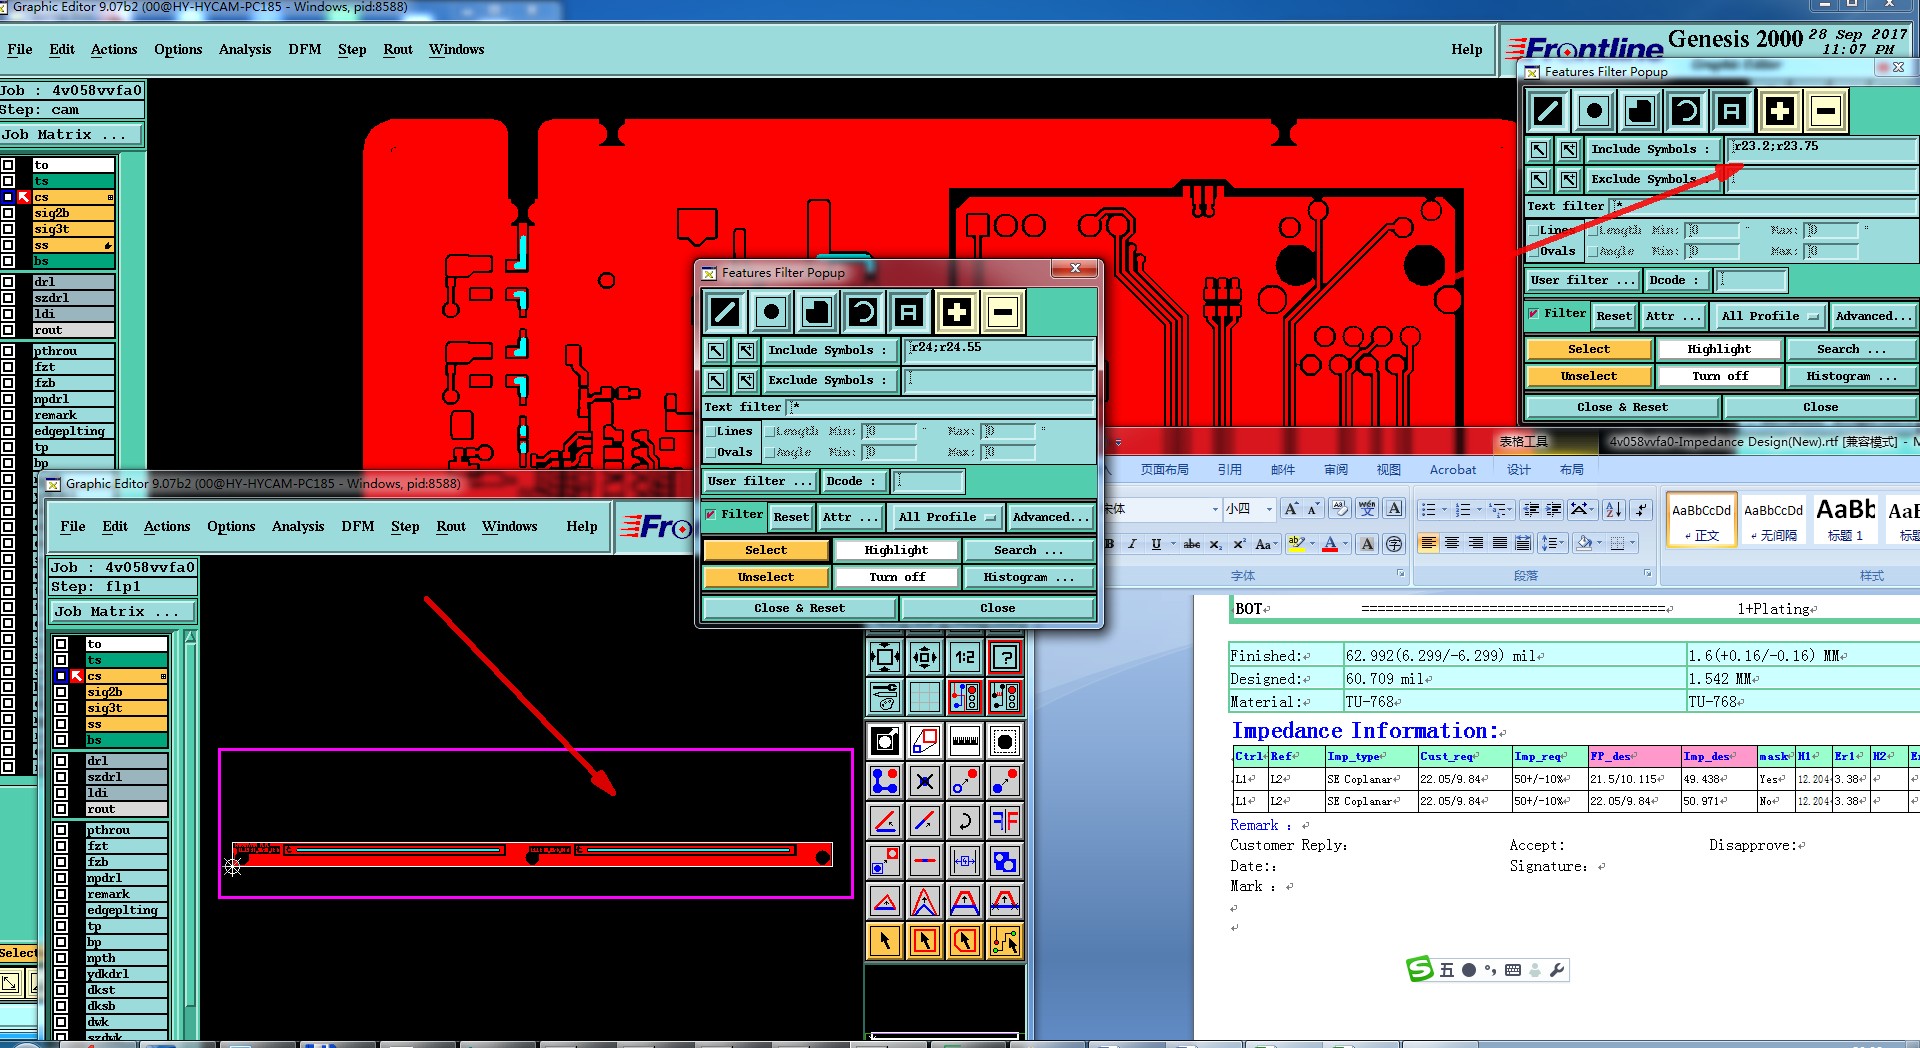
Task: Open Job Matrix button in flp1 window
Action: (123, 611)
